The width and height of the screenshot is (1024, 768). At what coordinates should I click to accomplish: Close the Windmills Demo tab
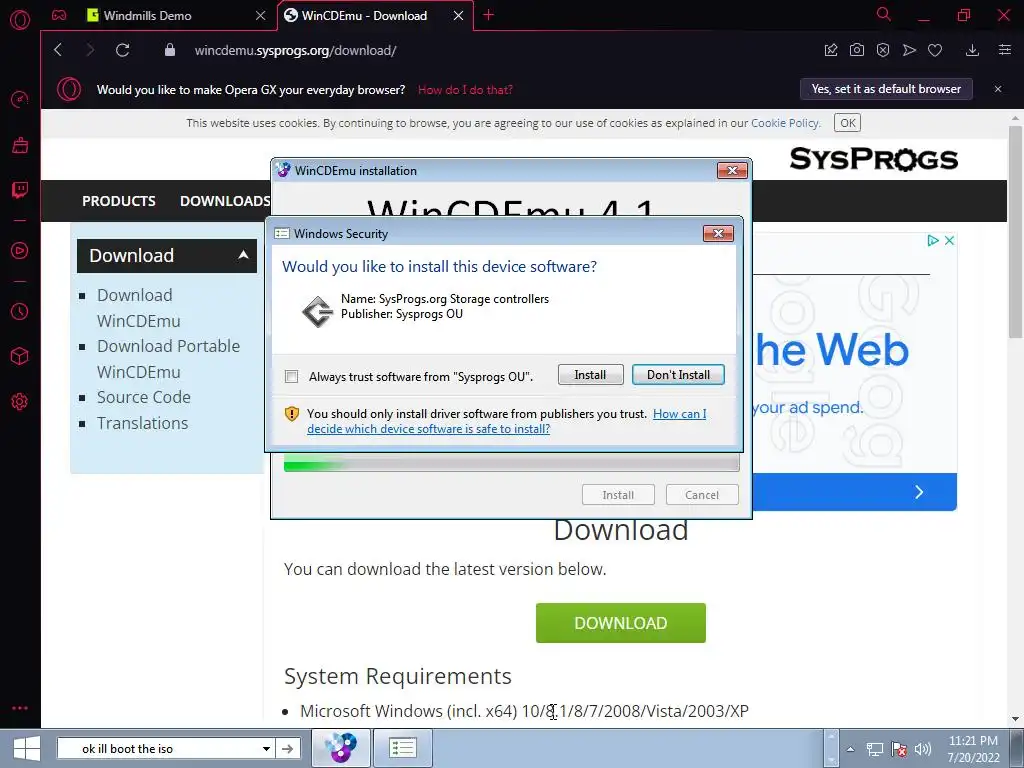(x=261, y=16)
